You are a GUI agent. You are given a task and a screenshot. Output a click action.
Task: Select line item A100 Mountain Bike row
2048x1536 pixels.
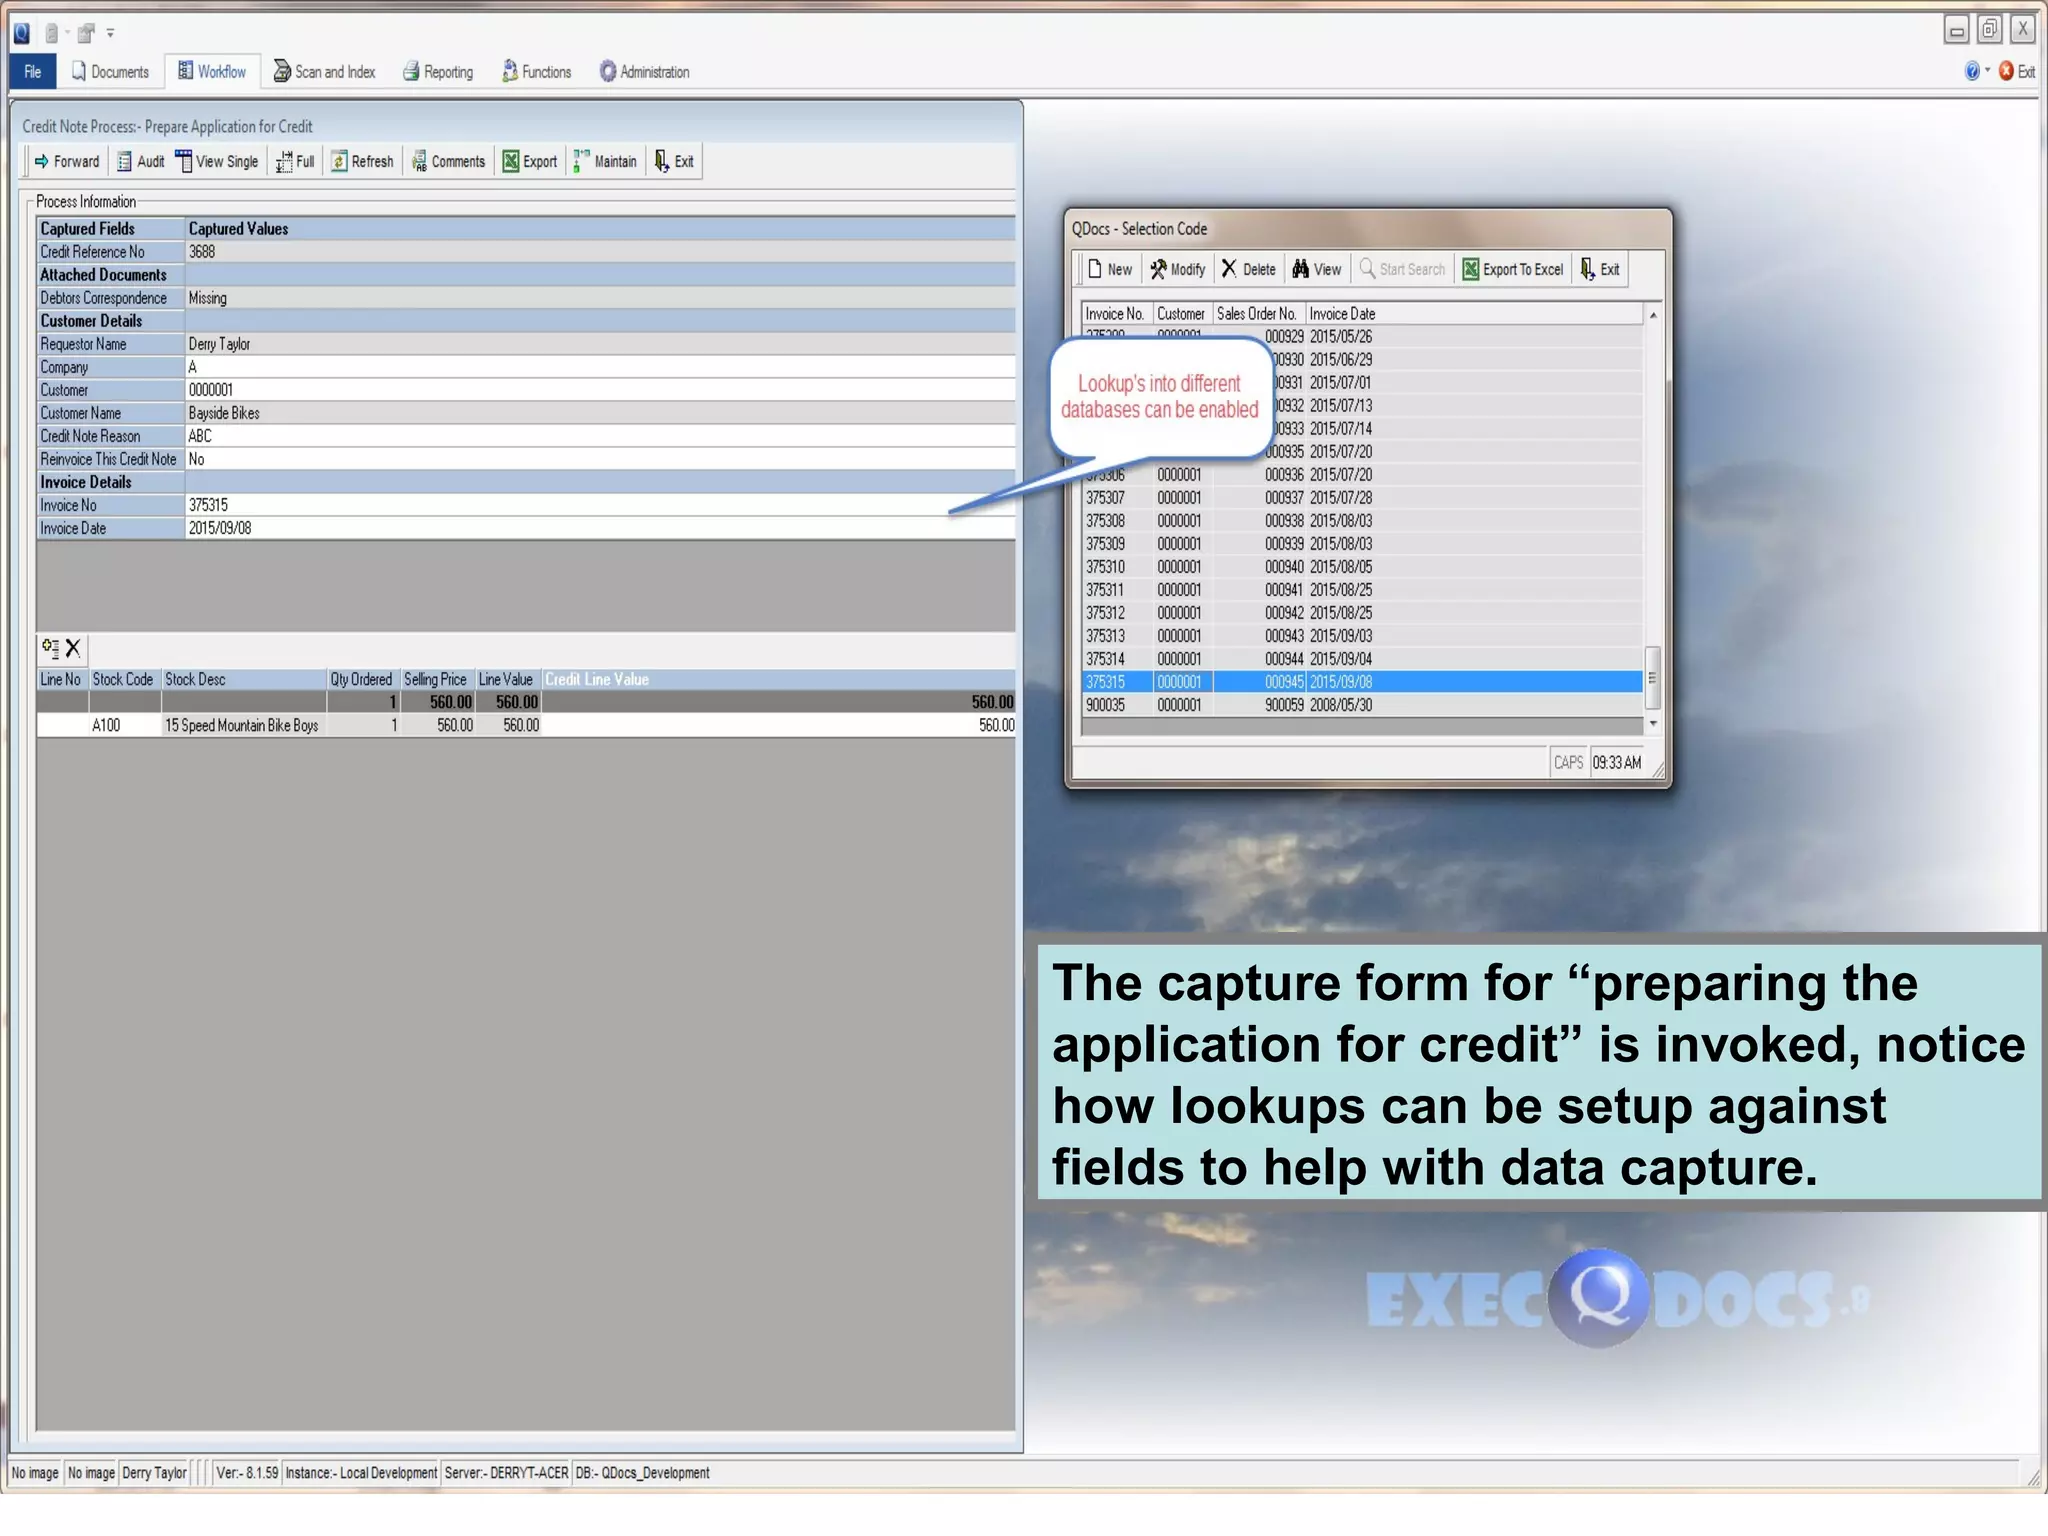pyautogui.click(x=526, y=726)
